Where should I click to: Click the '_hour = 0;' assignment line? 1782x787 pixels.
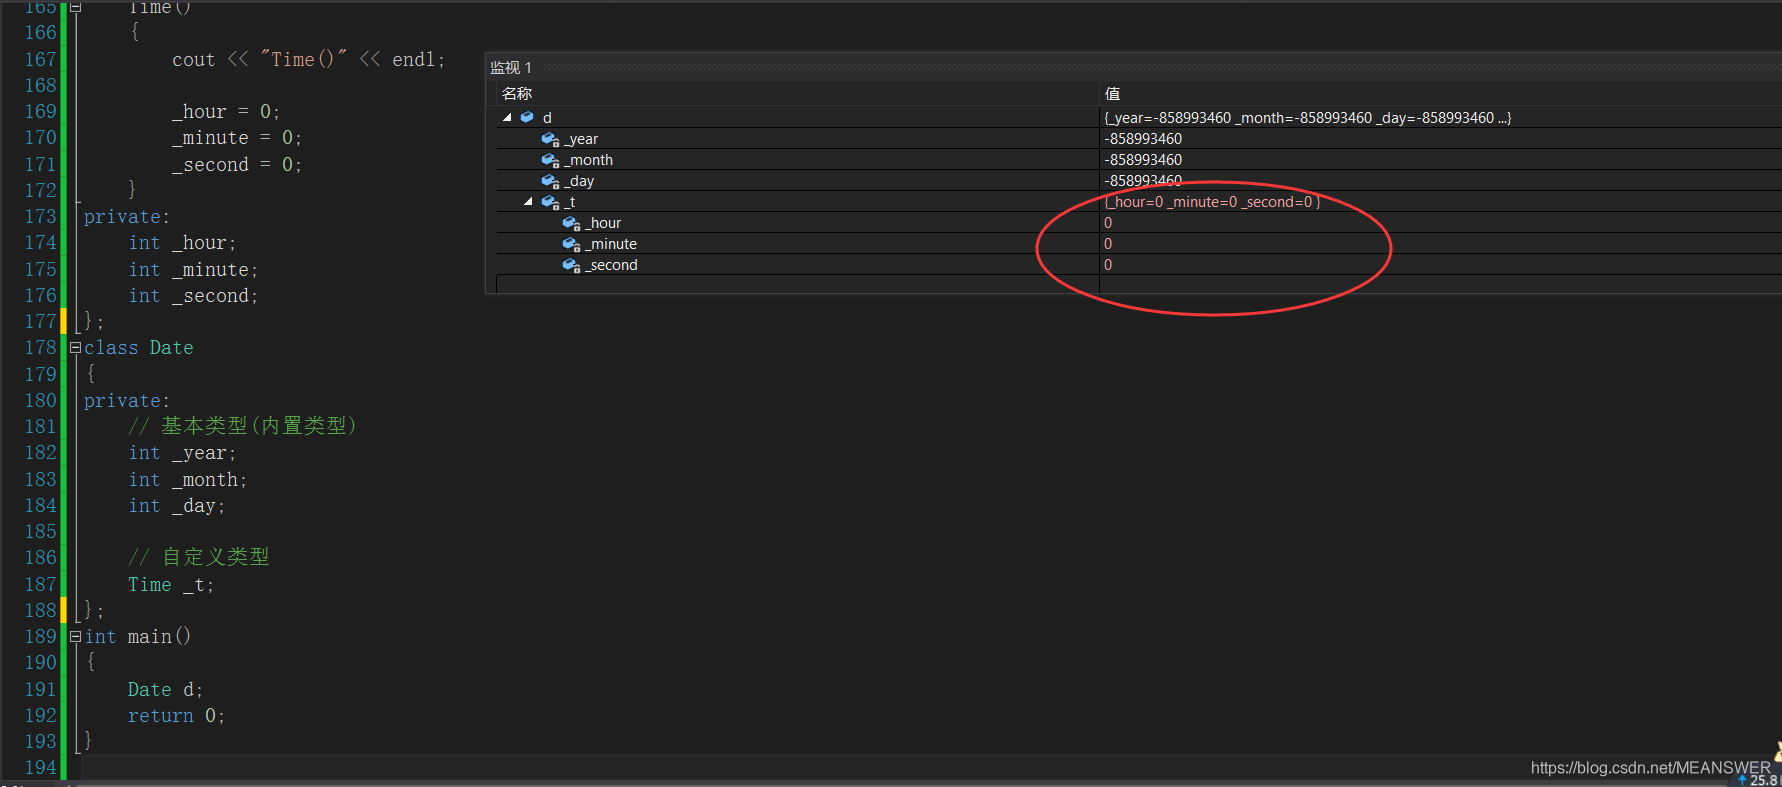pos(226,112)
